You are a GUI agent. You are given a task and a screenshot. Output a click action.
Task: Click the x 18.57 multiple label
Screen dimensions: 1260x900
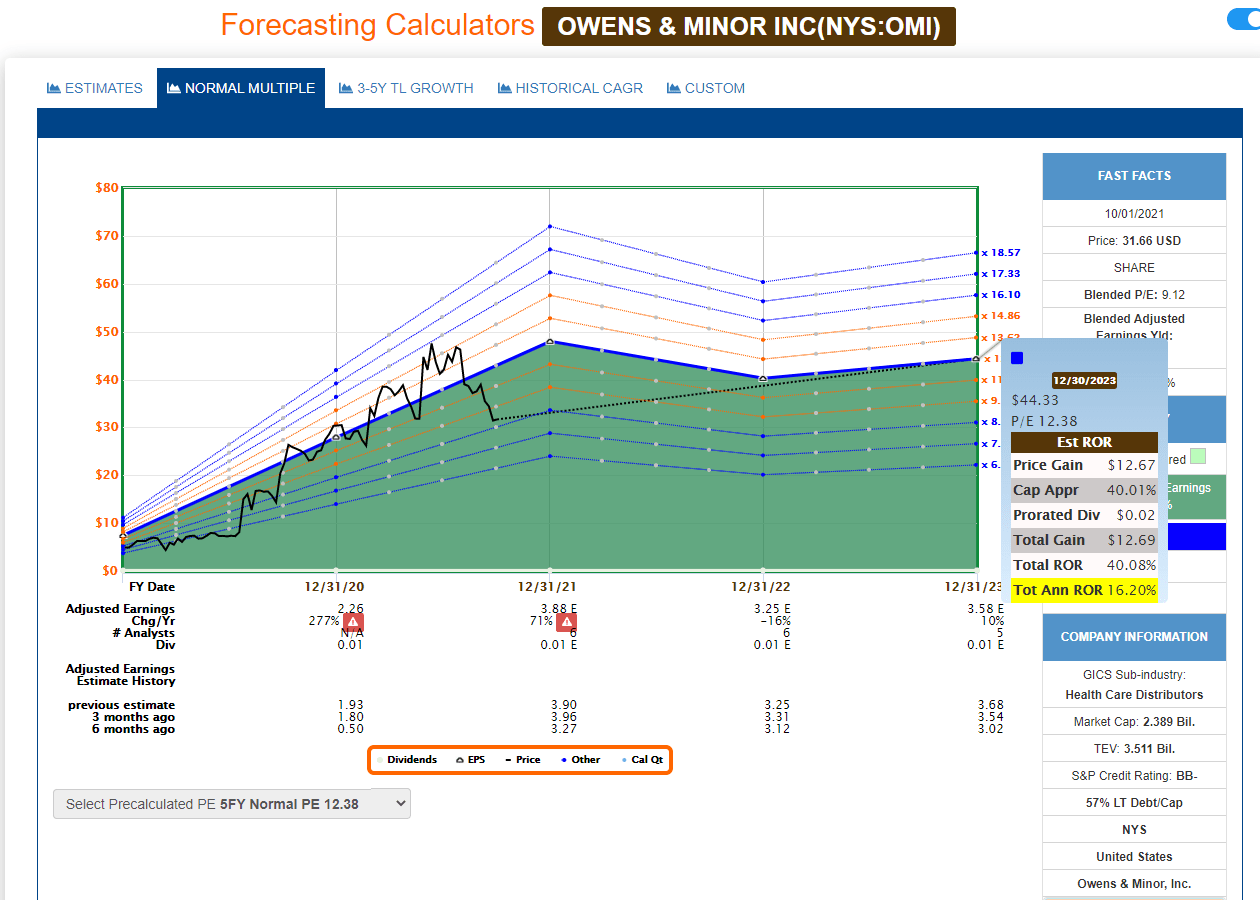click(x=1000, y=253)
